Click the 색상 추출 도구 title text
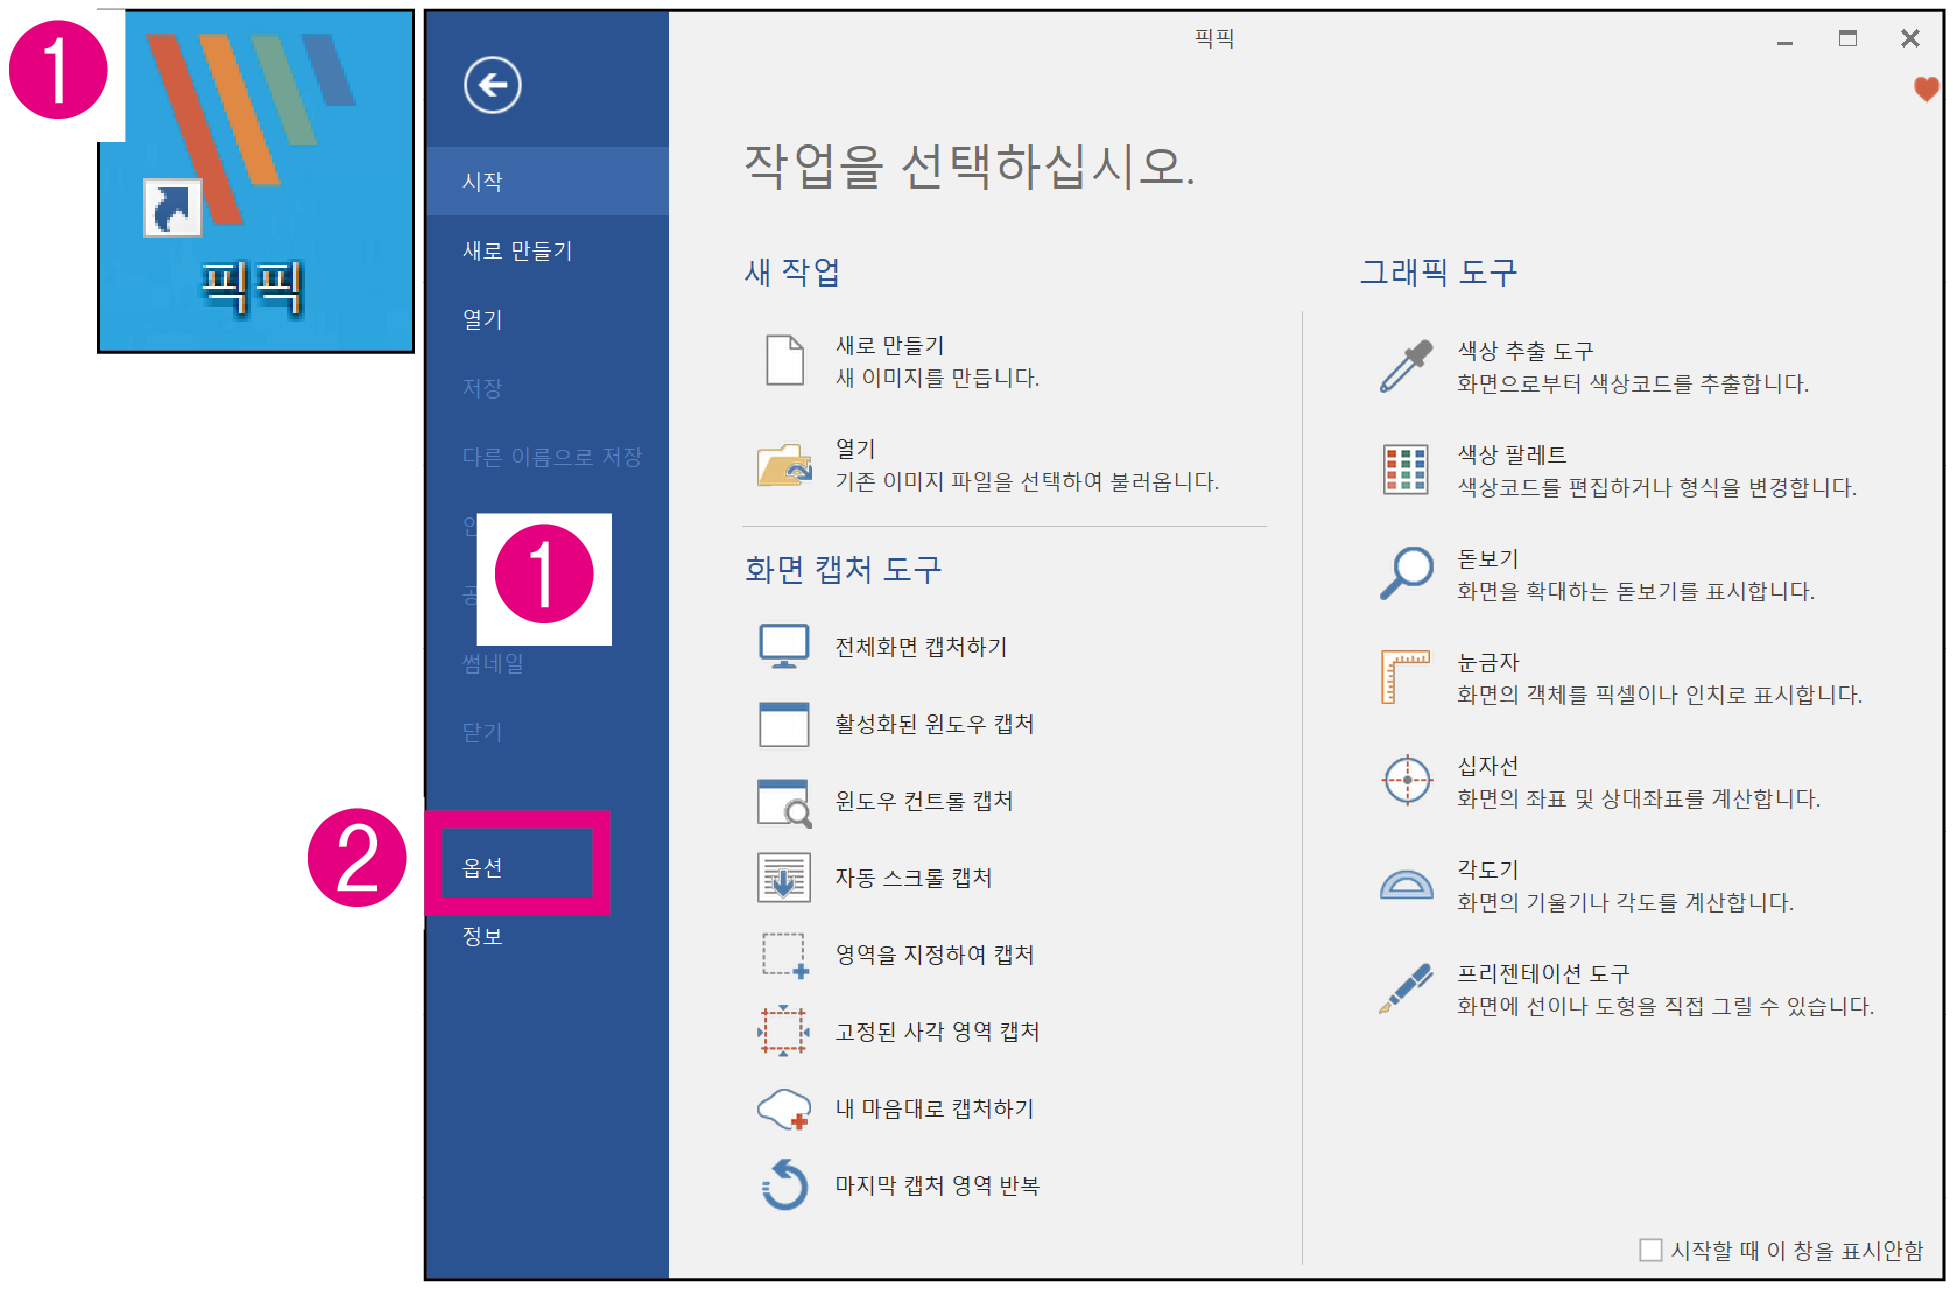 click(x=1525, y=351)
